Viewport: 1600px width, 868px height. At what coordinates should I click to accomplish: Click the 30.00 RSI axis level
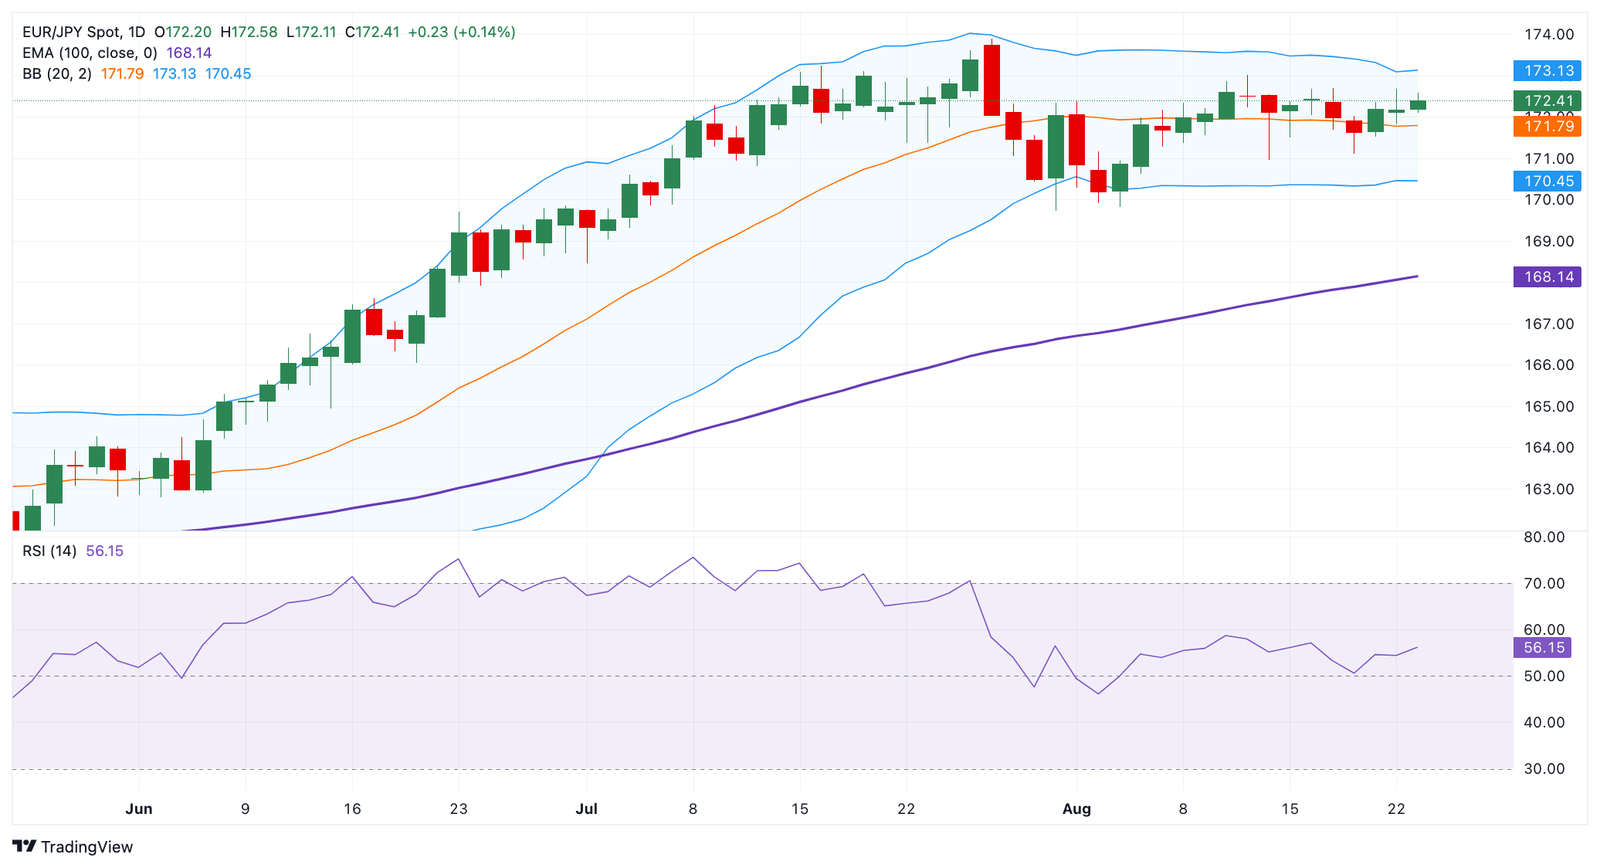1544,769
